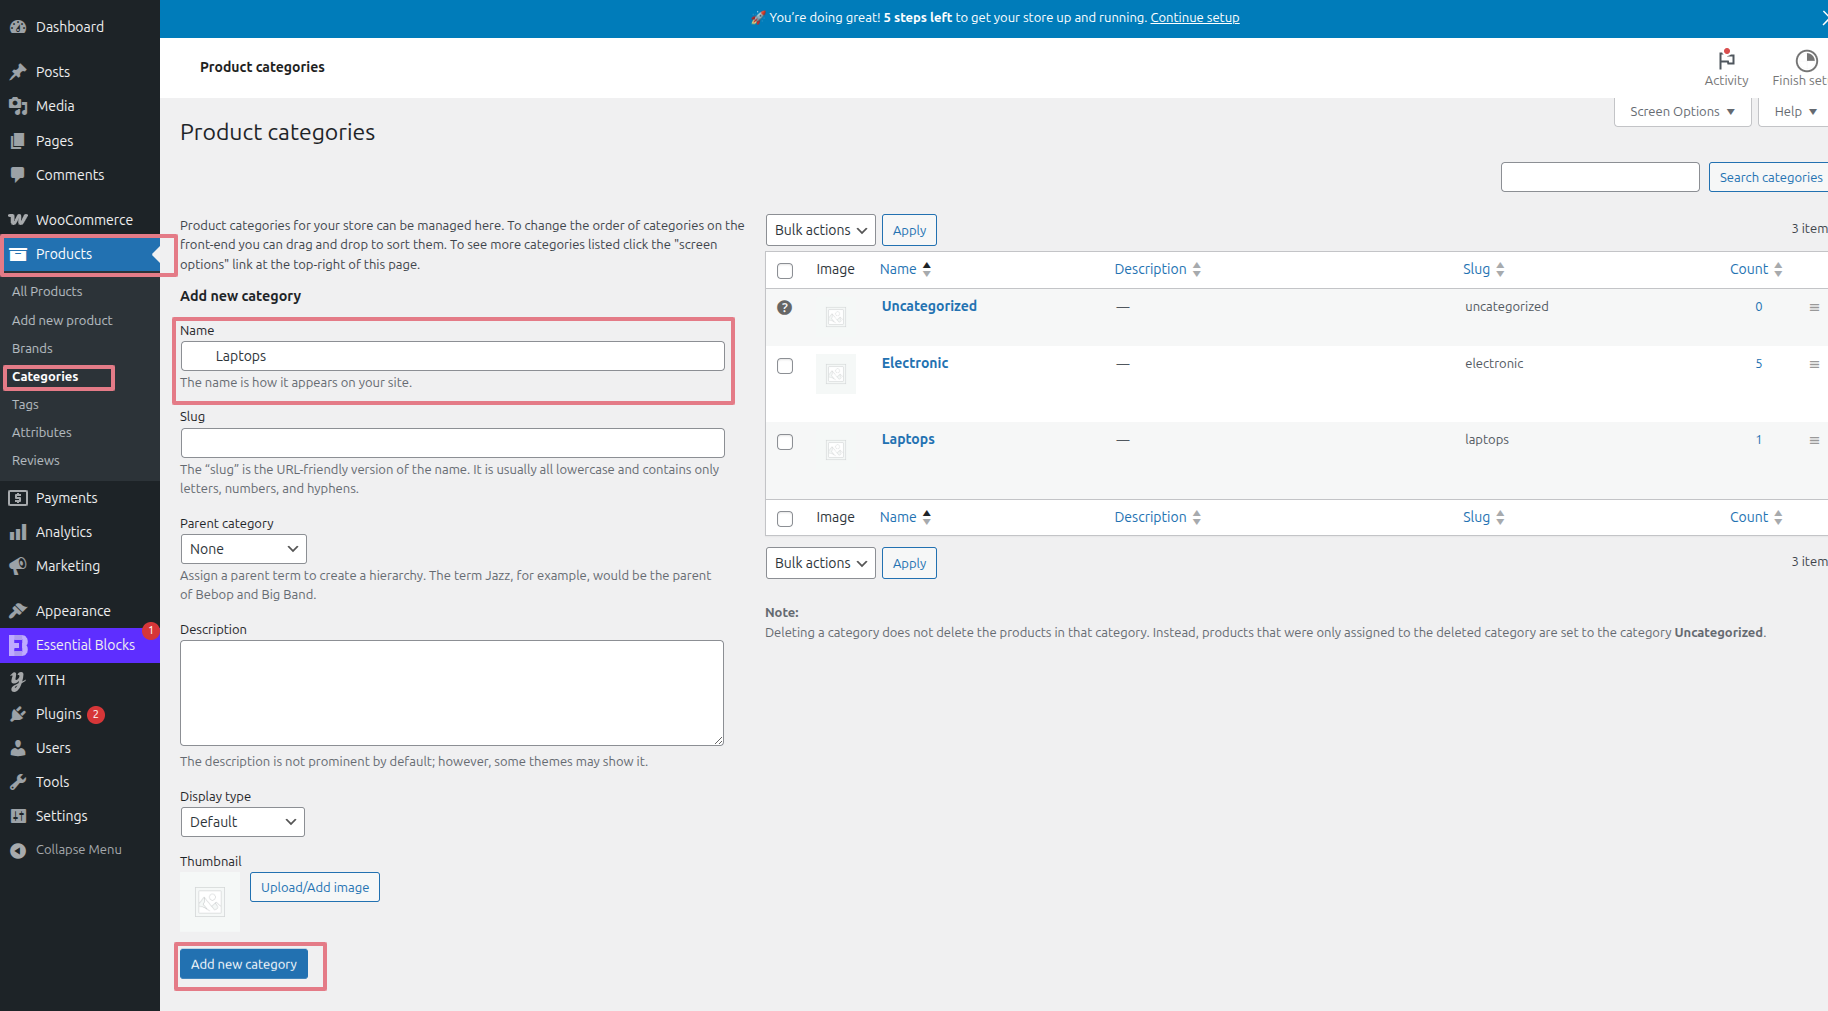
Task: Open Tags in the Products submenu
Action: [x=25, y=405]
